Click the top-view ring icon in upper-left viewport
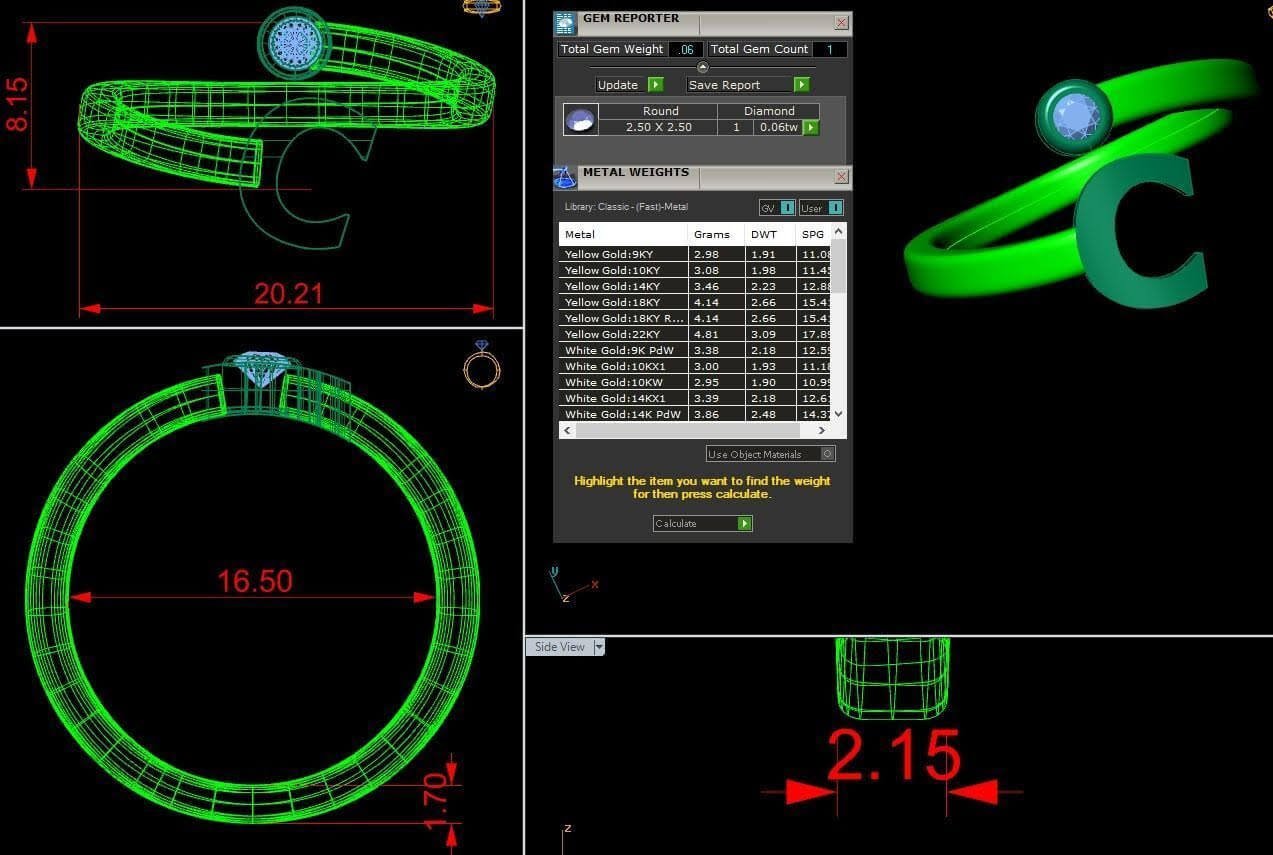This screenshot has width=1273, height=855. click(x=481, y=8)
